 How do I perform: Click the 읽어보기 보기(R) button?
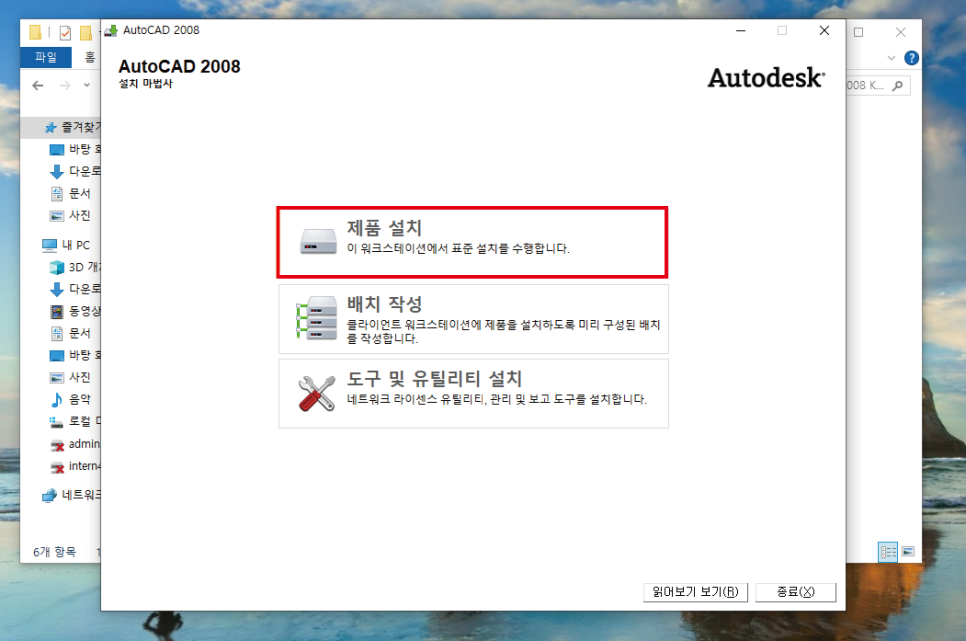(x=695, y=592)
